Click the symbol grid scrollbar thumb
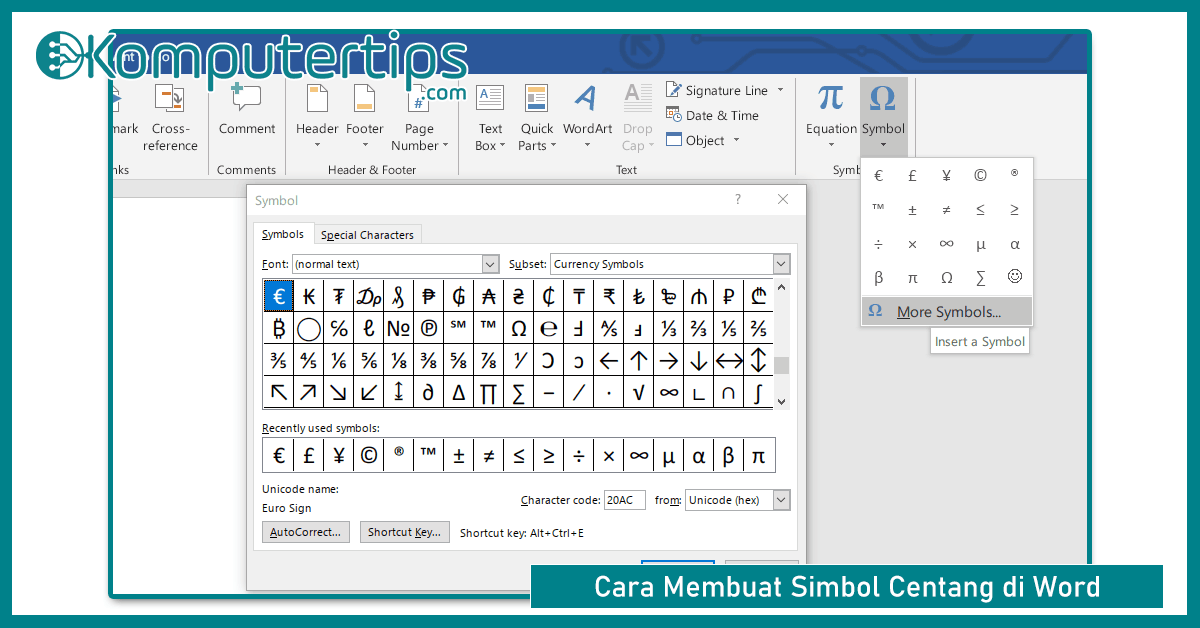 [x=782, y=366]
